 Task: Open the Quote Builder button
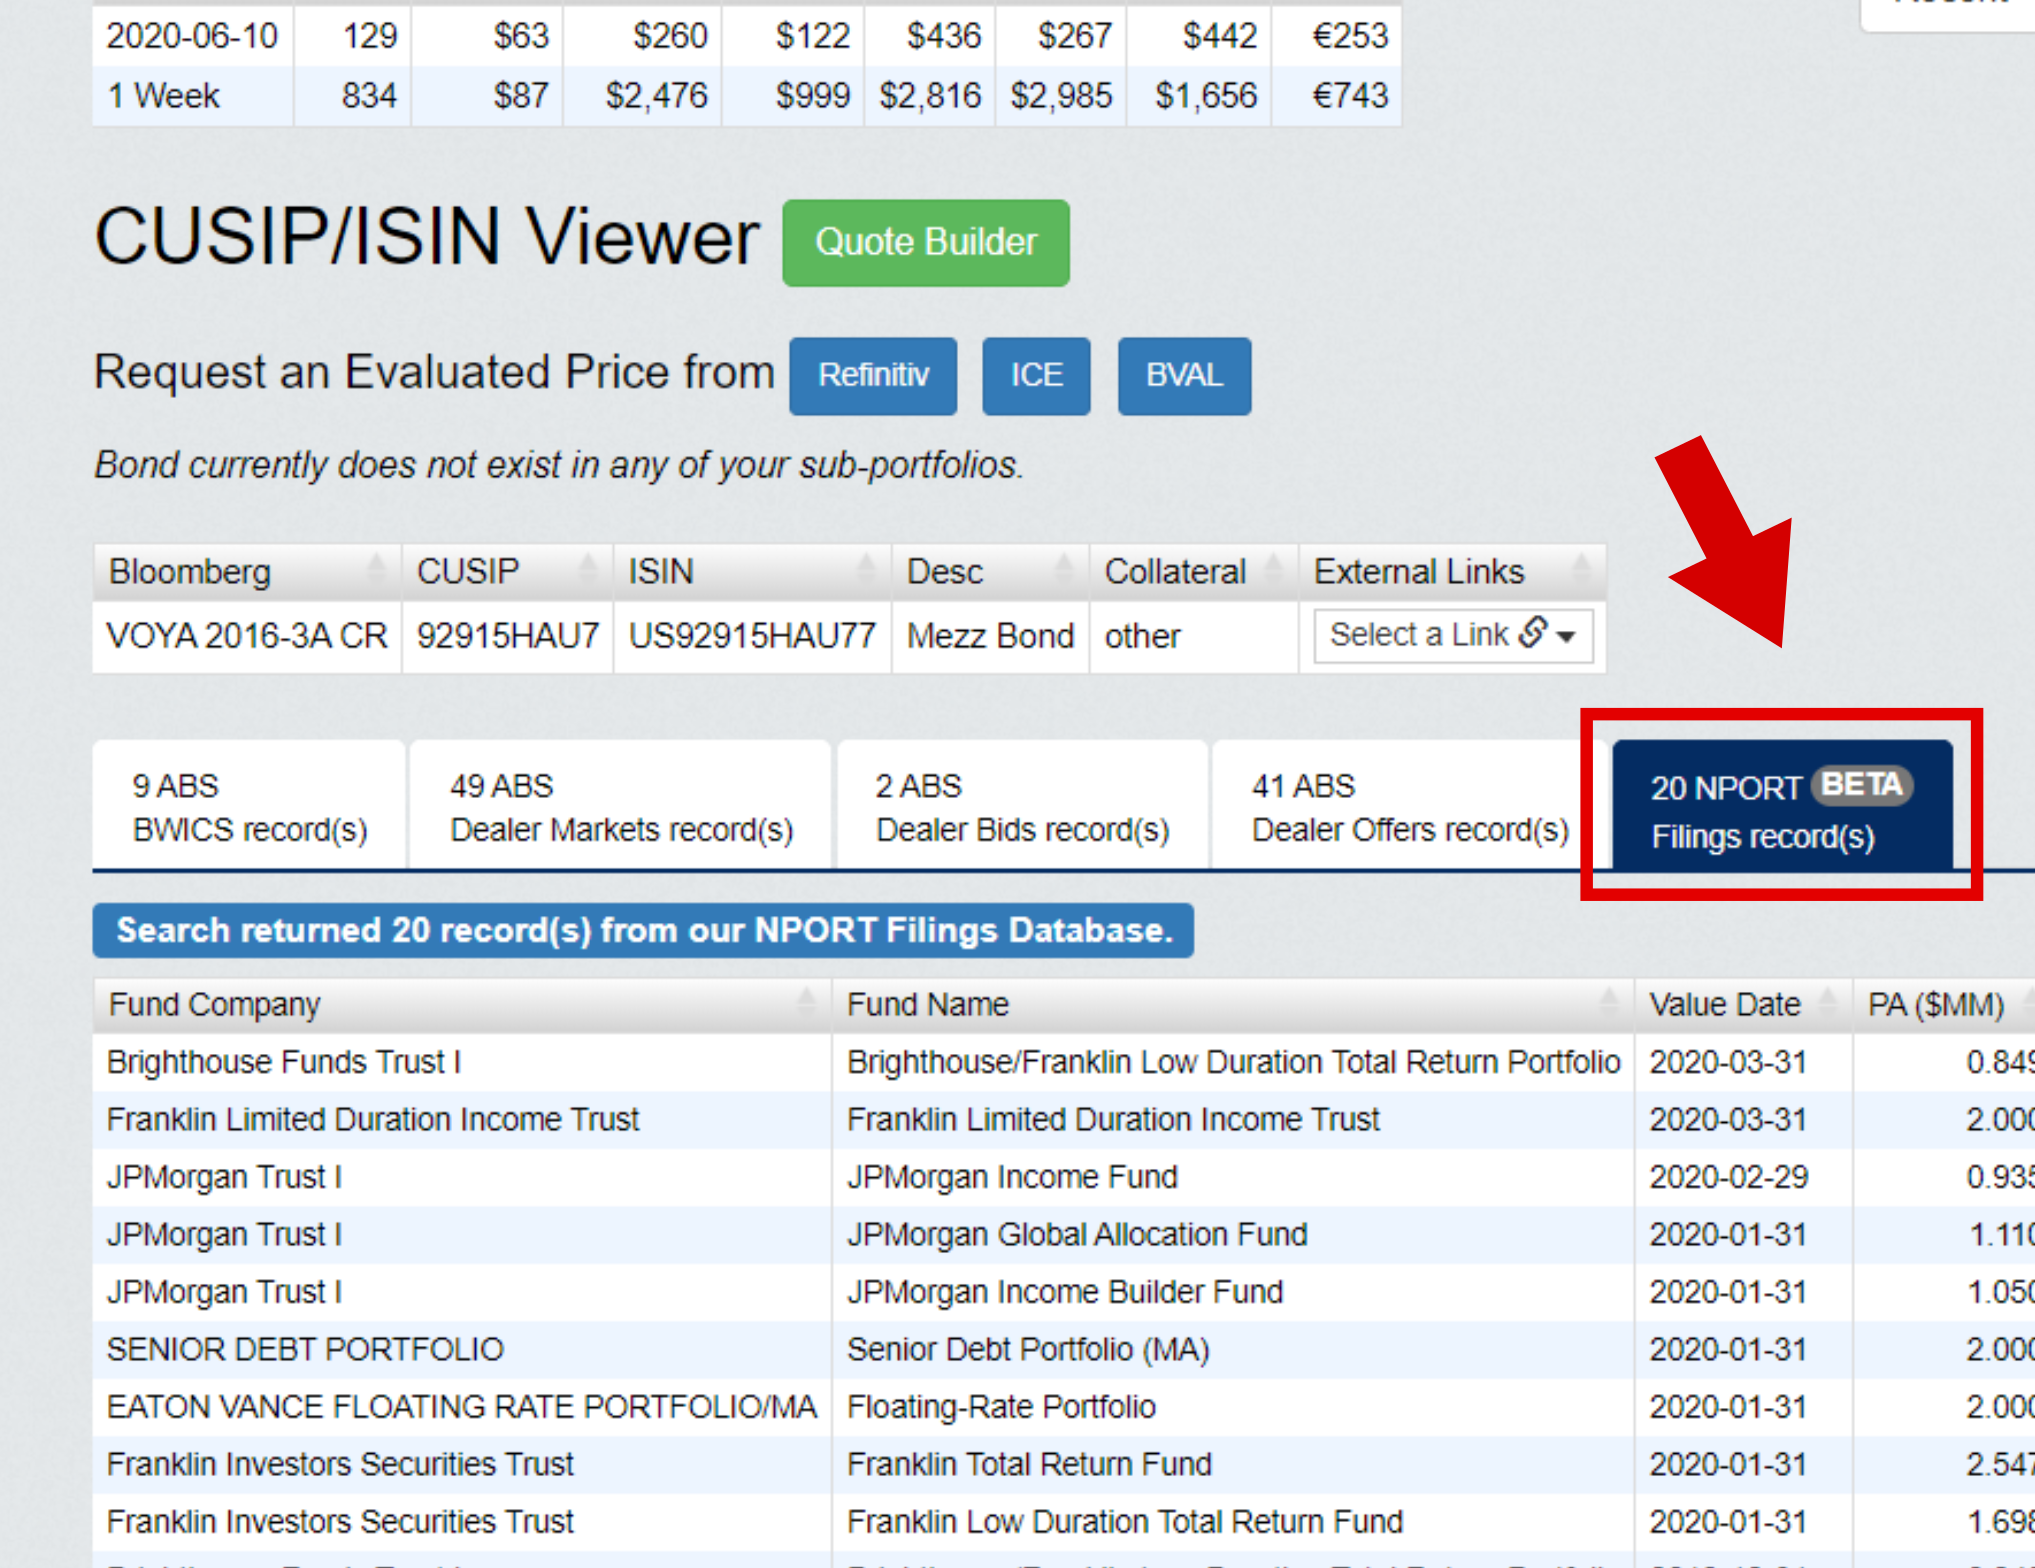925,243
